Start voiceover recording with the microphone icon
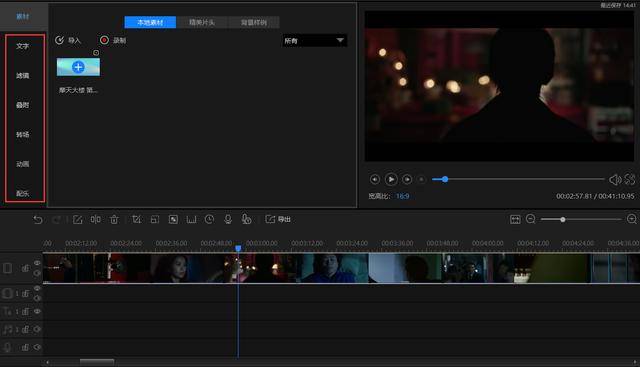The image size is (640, 367). (x=228, y=220)
